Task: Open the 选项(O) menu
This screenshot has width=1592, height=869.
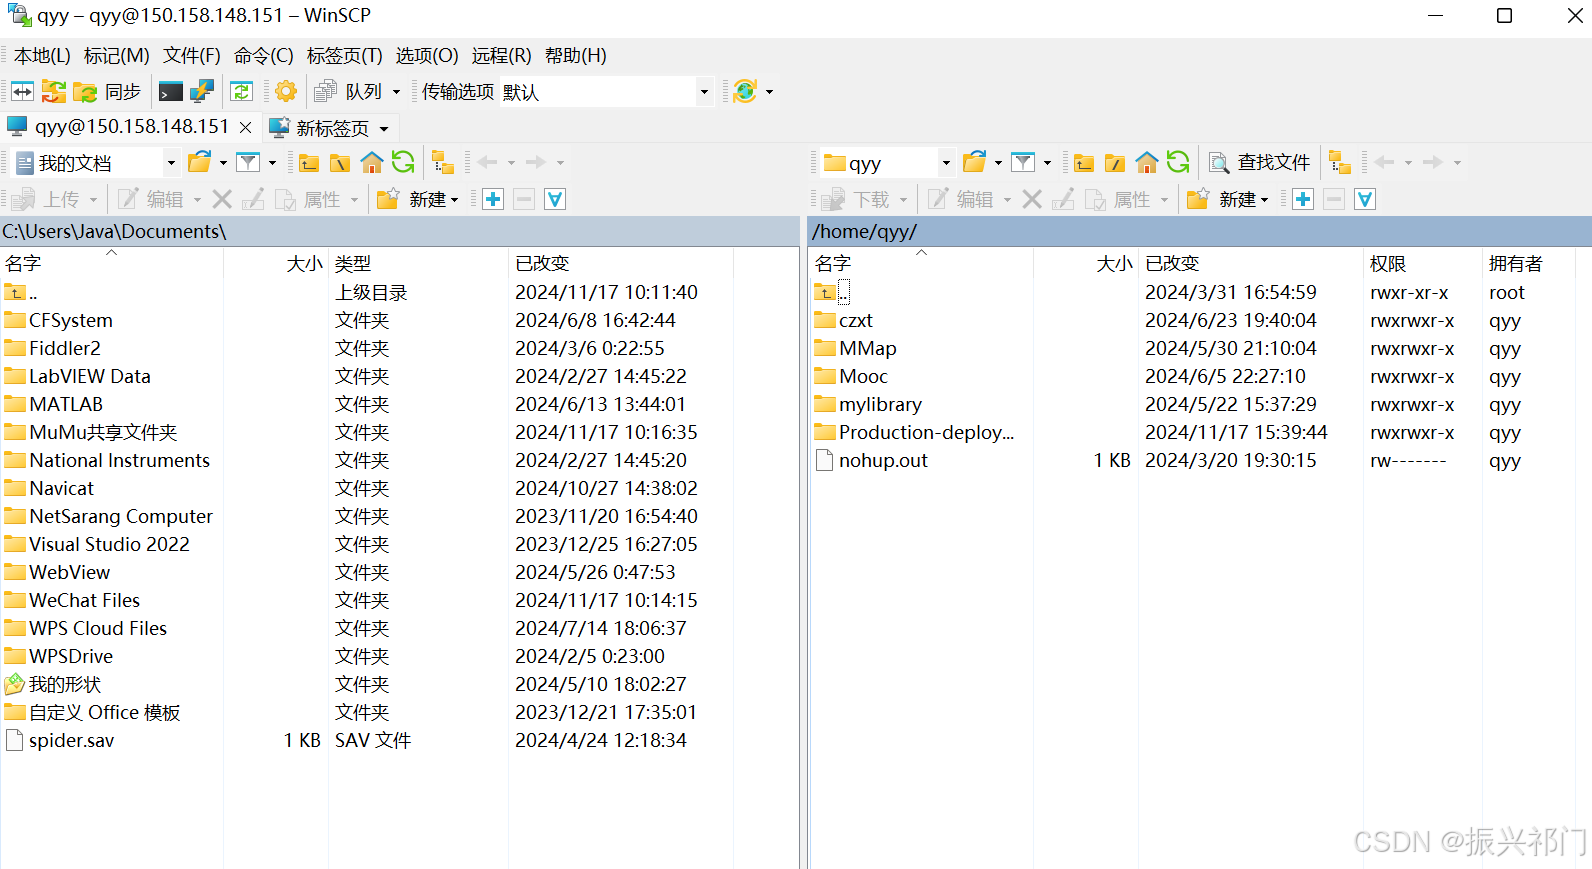Action: tap(427, 56)
